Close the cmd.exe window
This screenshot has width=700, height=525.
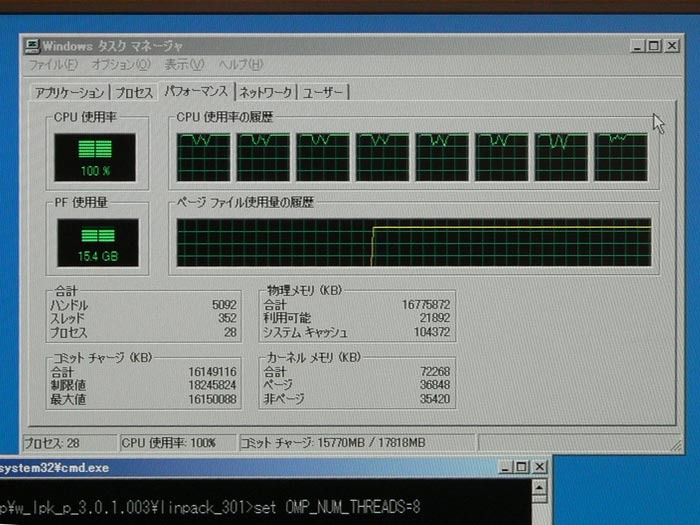click(x=539, y=467)
